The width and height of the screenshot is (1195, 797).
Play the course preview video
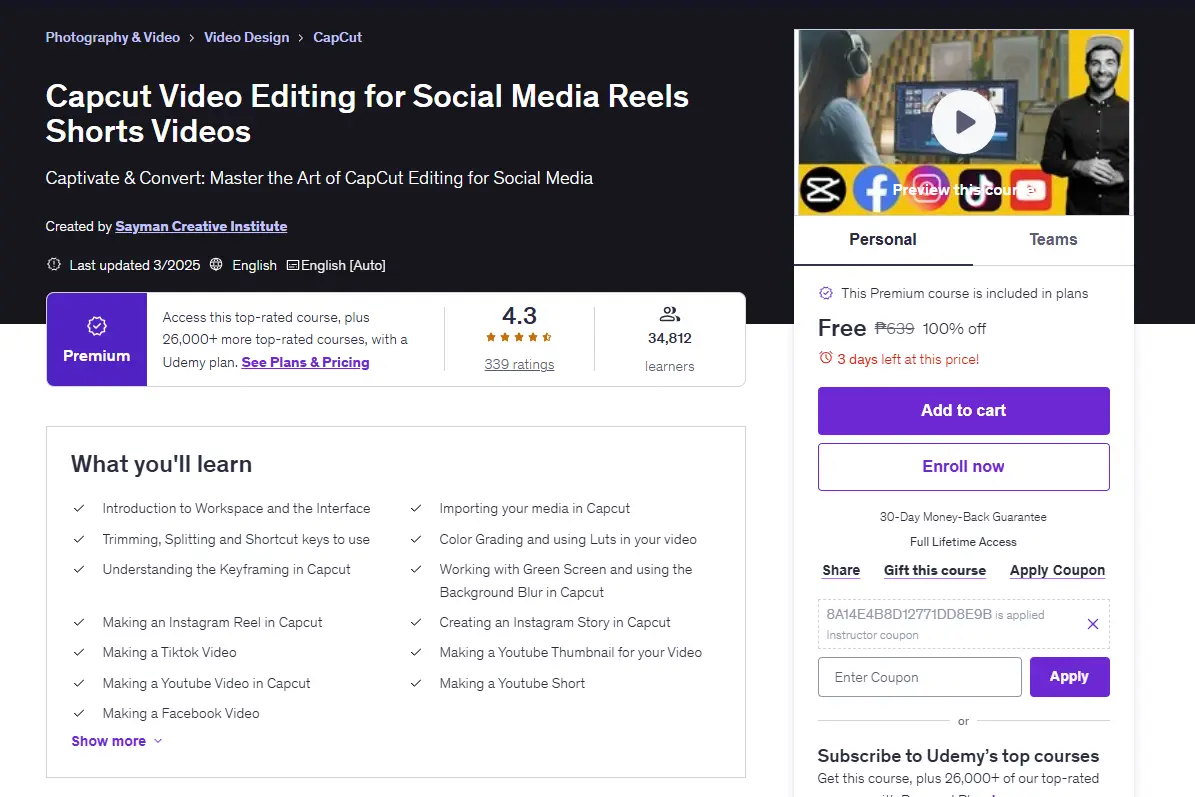click(x=963, y=122)
